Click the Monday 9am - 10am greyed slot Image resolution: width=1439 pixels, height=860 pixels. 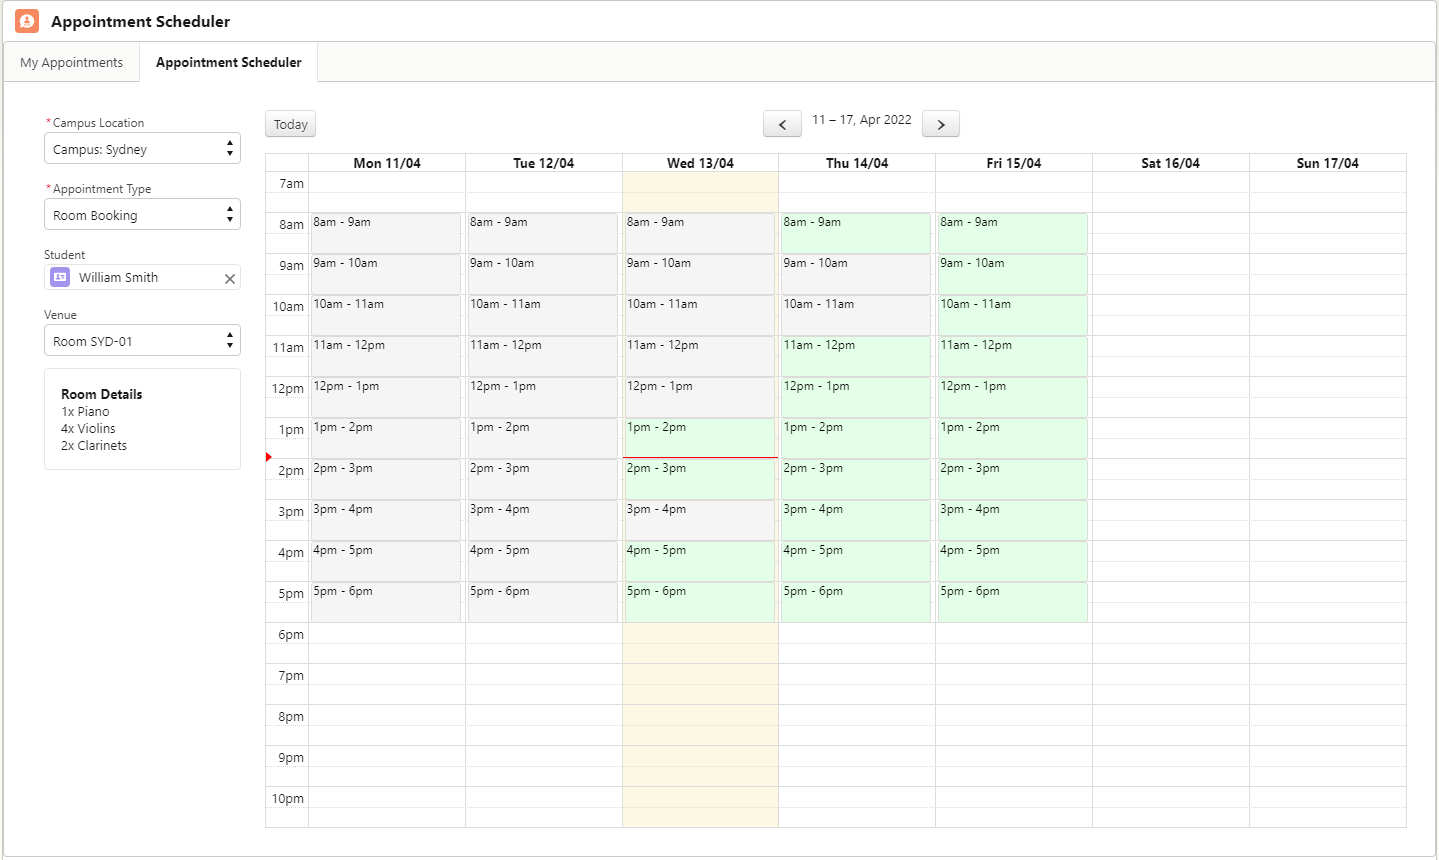click(x=385, y=274)
